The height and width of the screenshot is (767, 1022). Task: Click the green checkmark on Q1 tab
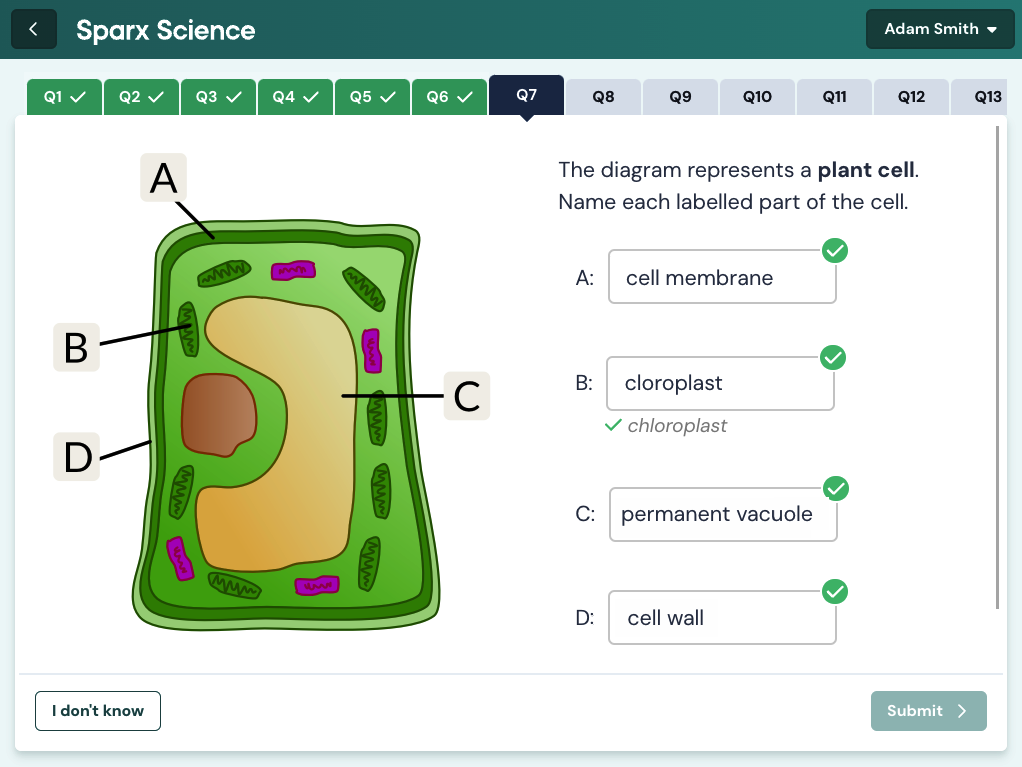coord(80,96)
